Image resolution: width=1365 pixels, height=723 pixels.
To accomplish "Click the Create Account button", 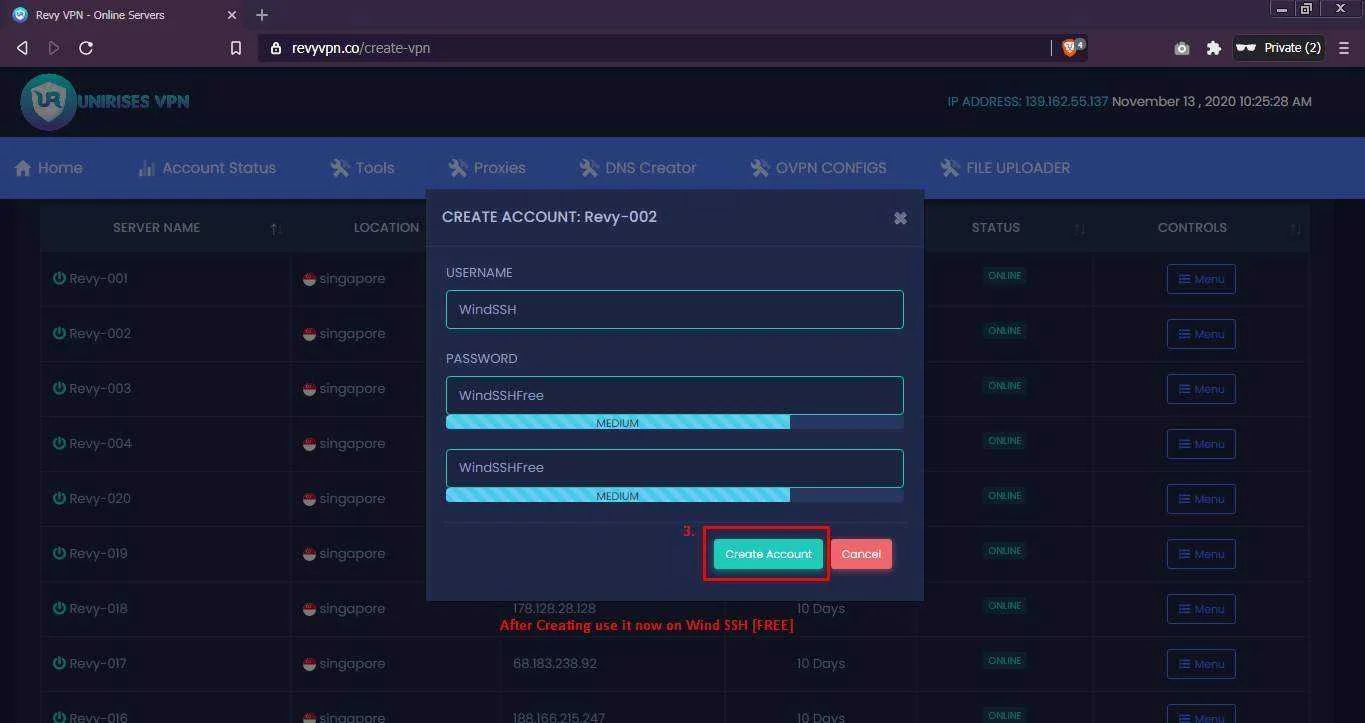I will (x=768, y=554).
